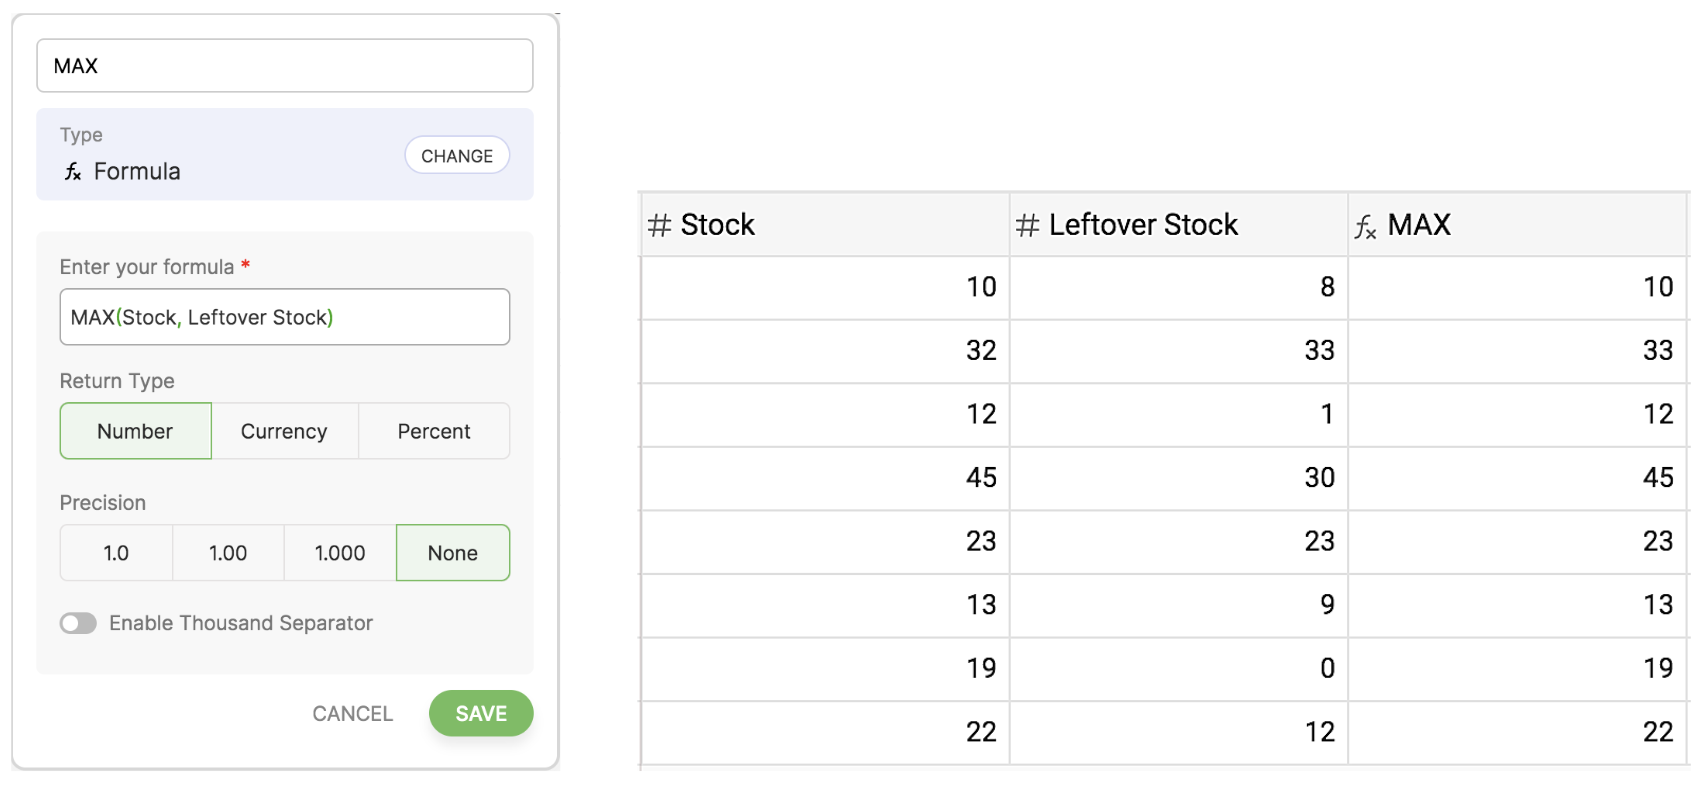Image resolution: width=1702 pixels, height=786 pixels.
Task: Save the formula field
Action: coord(481,714)
